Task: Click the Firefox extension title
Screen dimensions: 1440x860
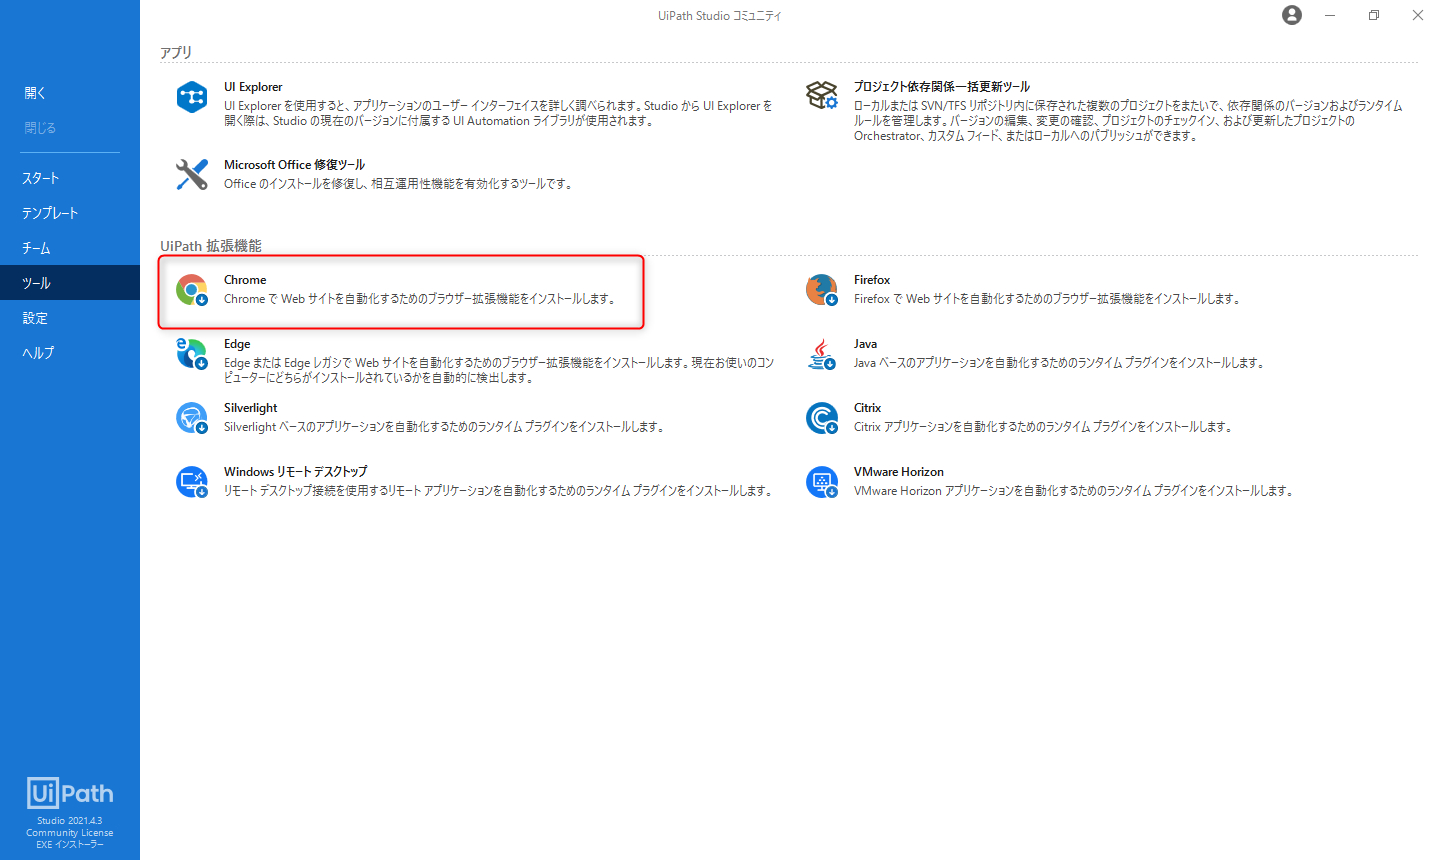Action: pos(872,280)
